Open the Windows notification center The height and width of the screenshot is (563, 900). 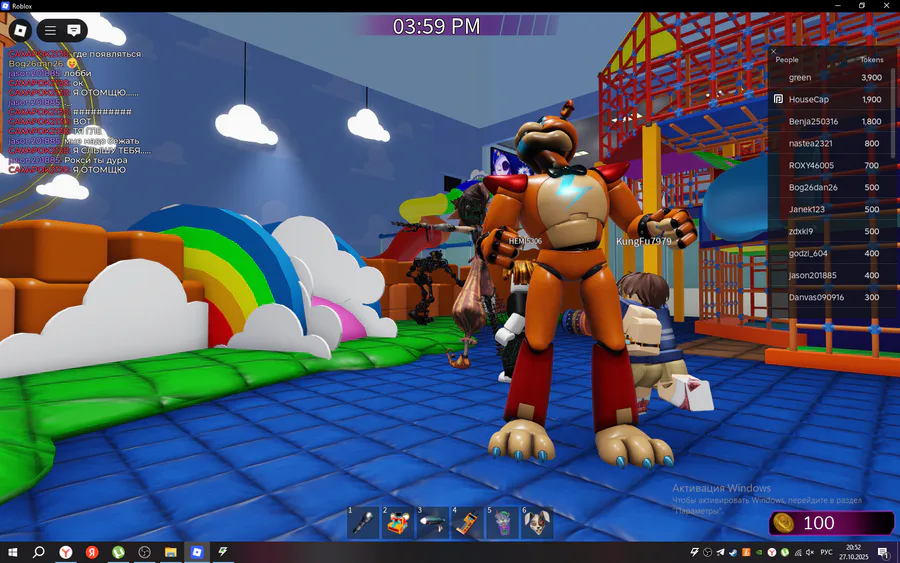pos(883,552)
